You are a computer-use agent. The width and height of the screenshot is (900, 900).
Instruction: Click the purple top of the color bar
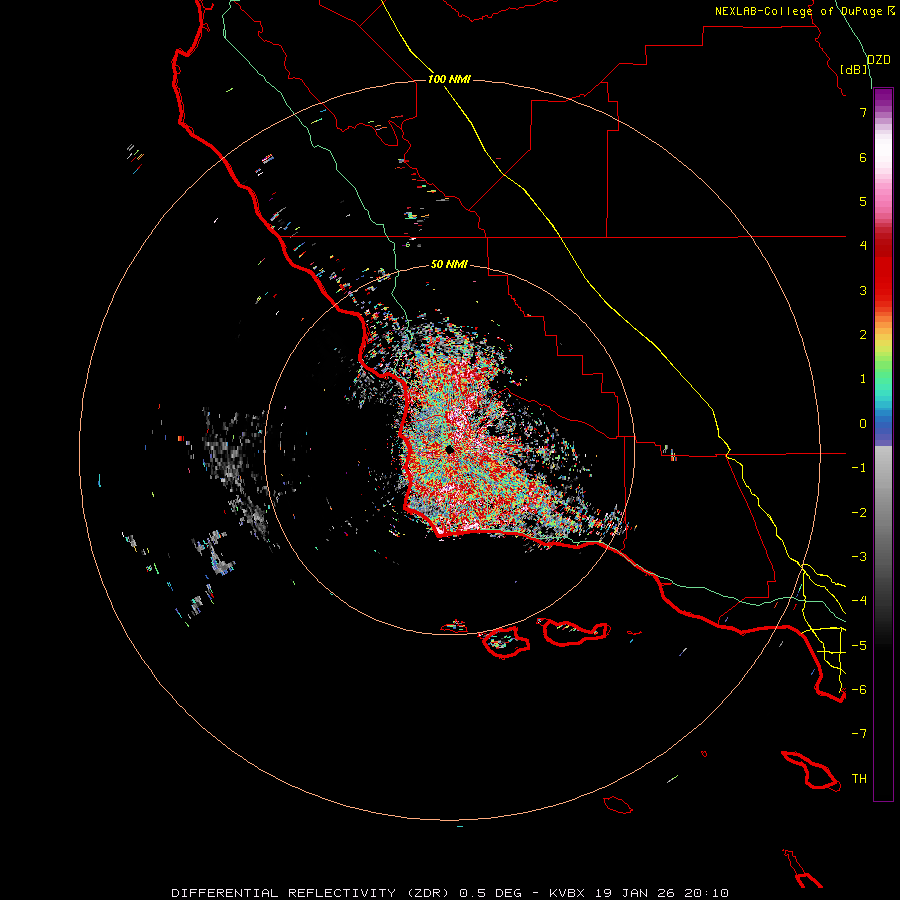pyautogui.click(x=883, y=98)
